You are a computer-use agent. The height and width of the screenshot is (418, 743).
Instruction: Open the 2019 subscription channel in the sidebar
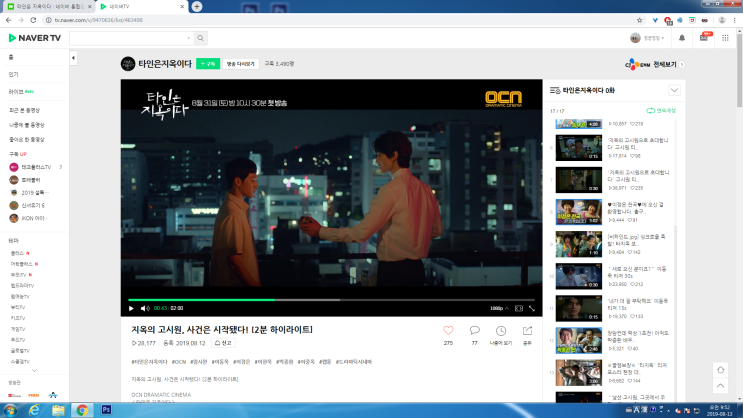[28, 192]
